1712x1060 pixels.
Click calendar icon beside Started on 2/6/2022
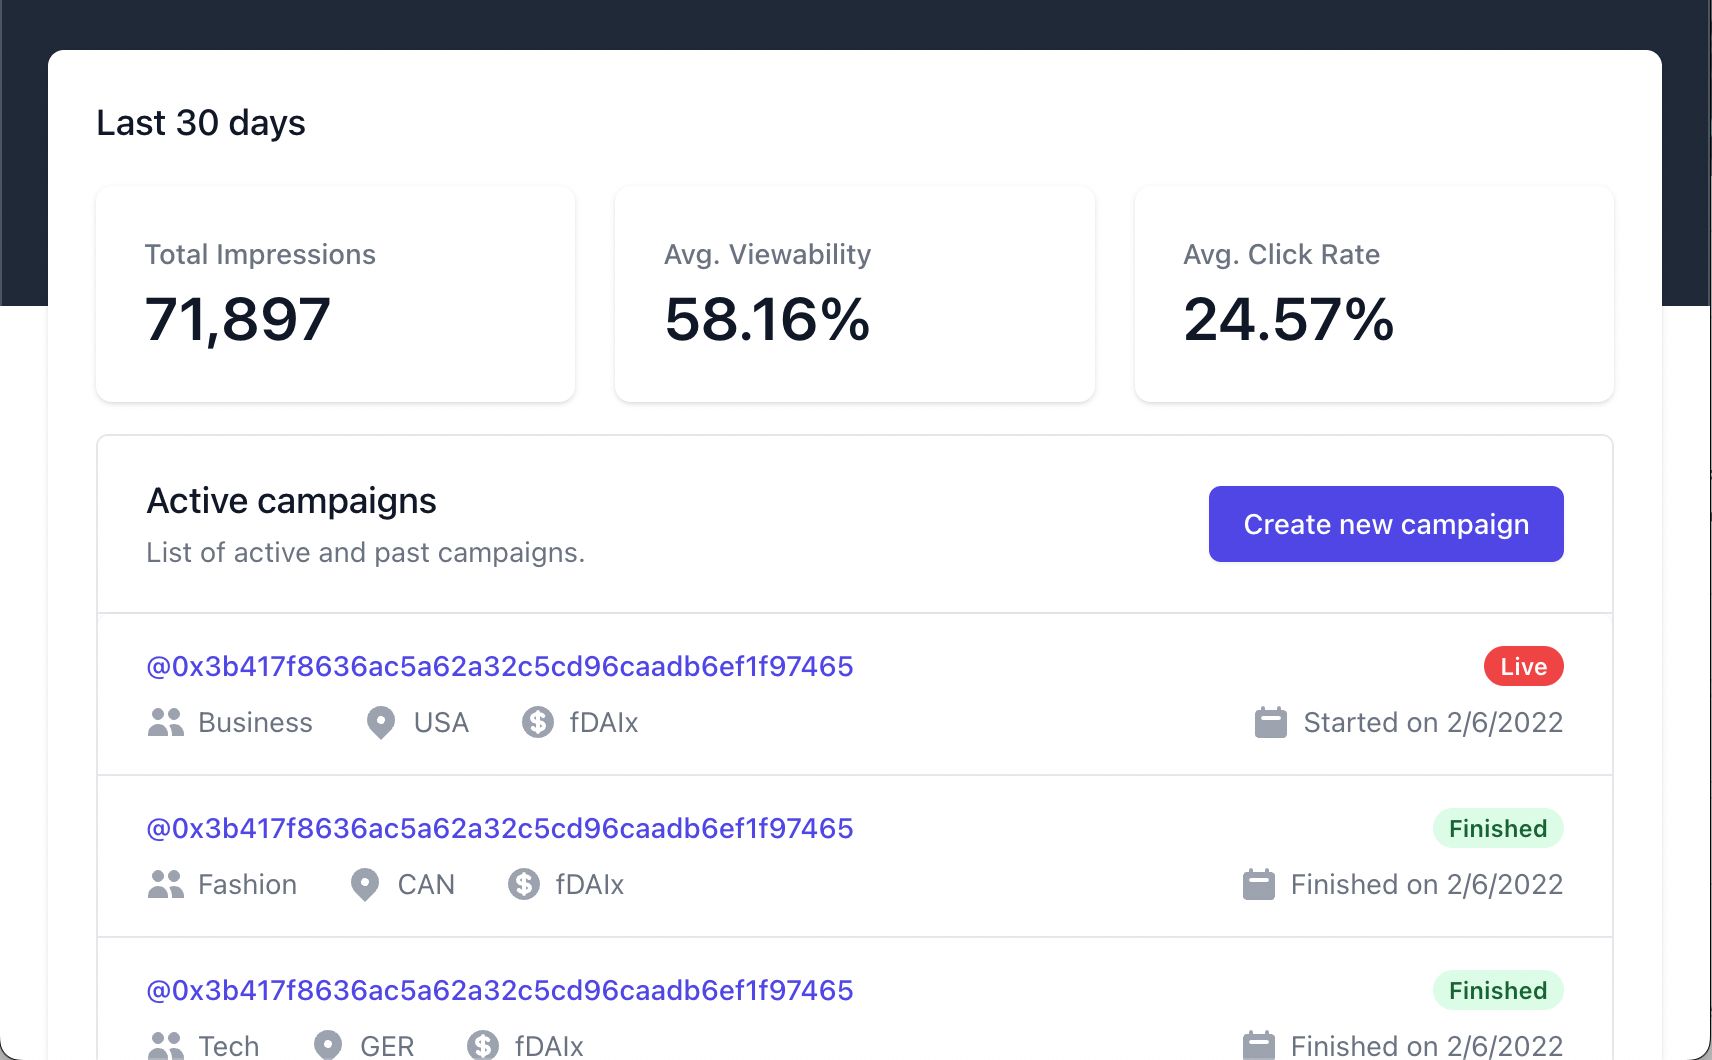coord(1271,721)
